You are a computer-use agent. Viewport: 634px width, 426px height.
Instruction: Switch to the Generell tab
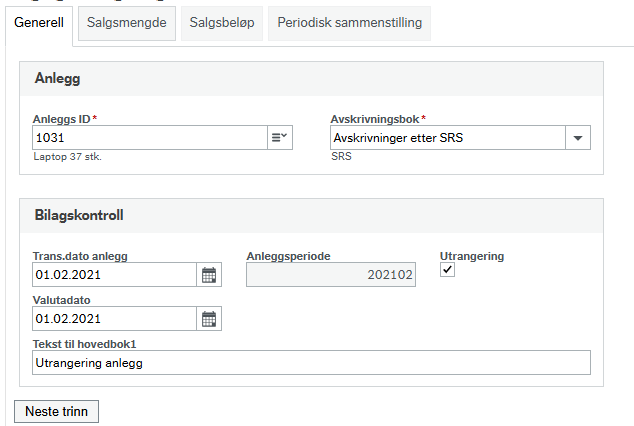coord(39,23)
